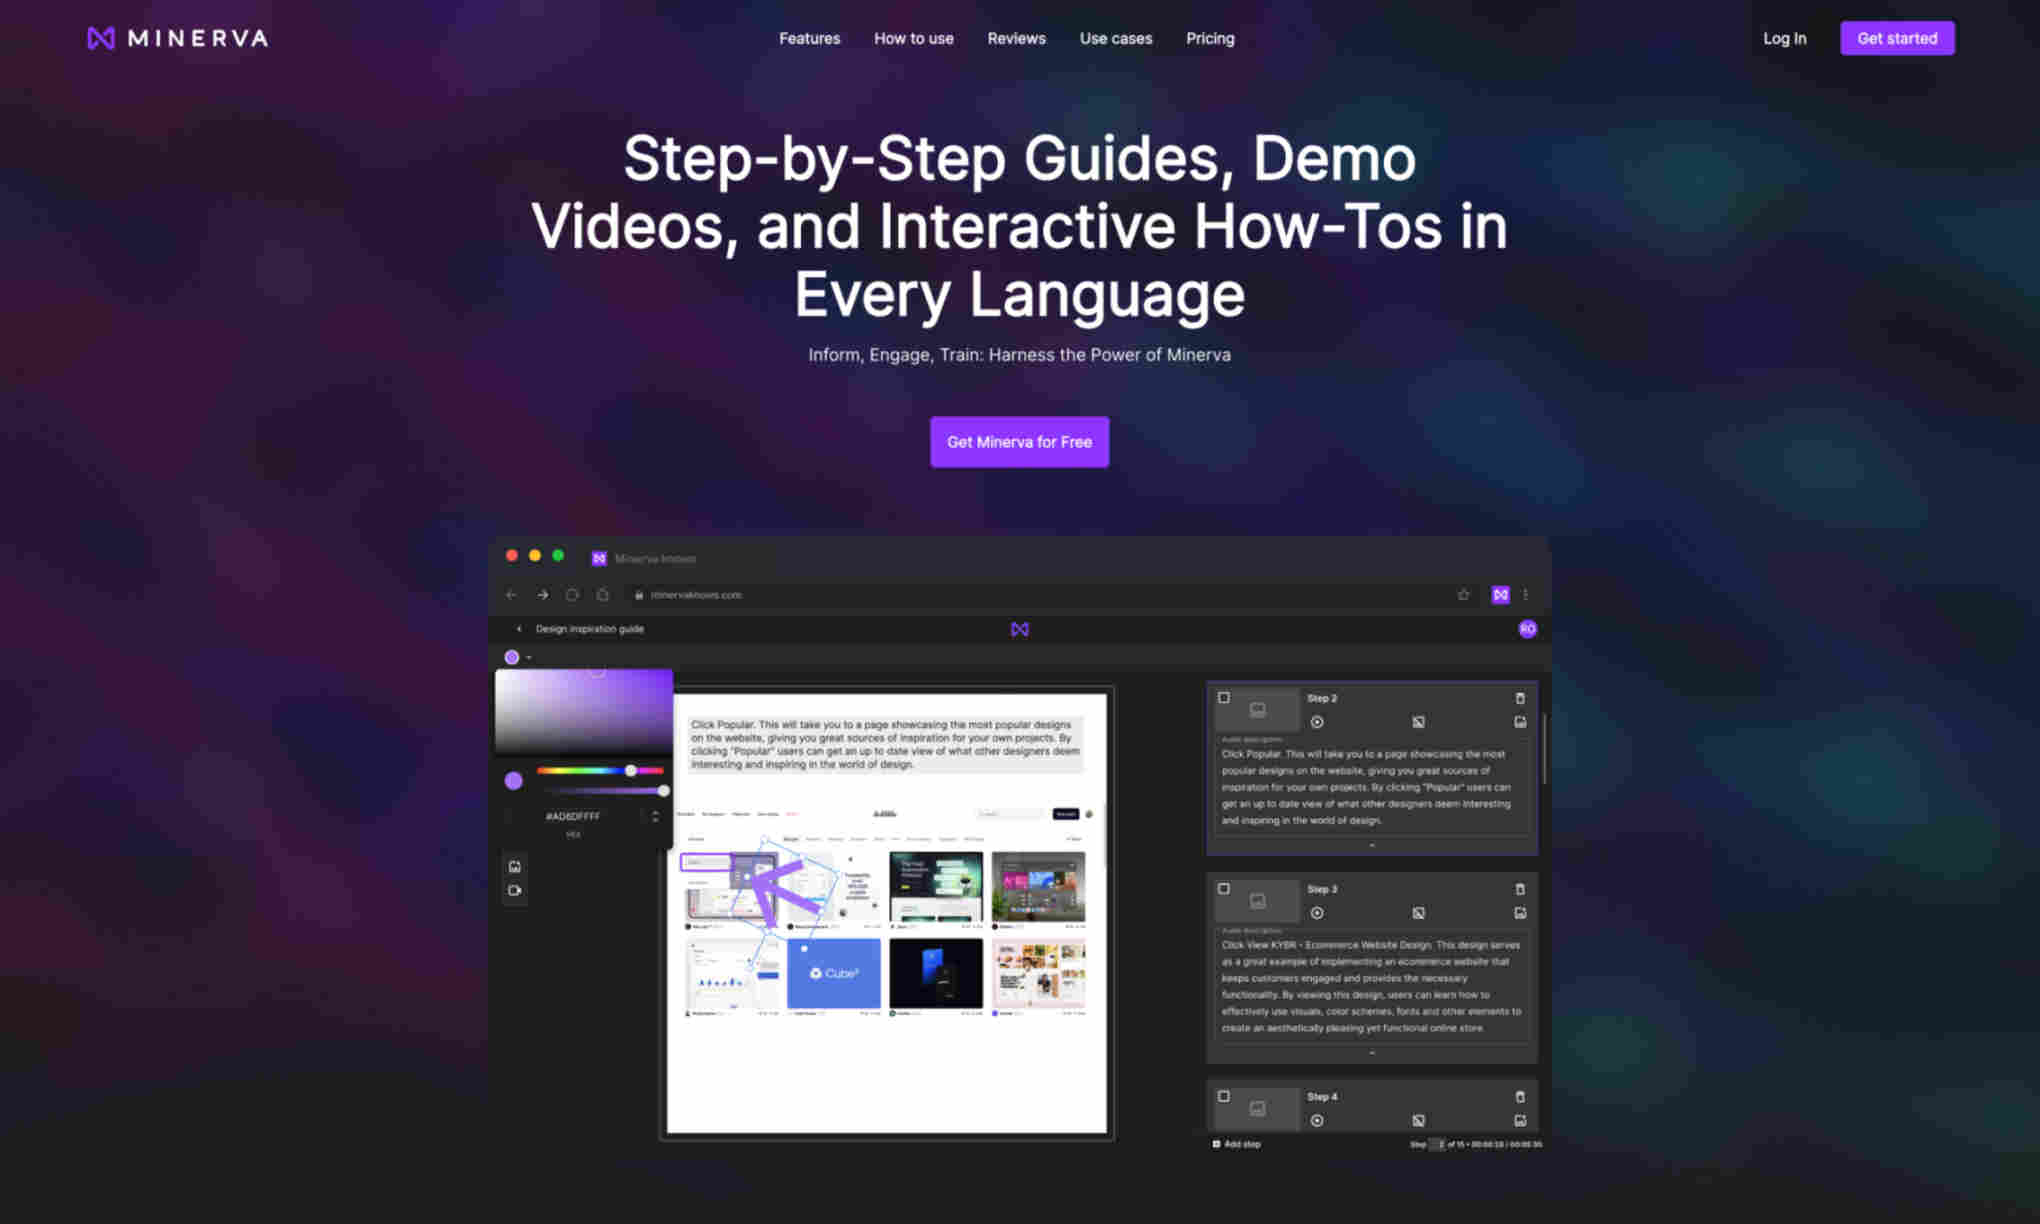Toggle the HEX color format stepper arrows
This screenshot has height=1224, width=2040.
(655, 817)
